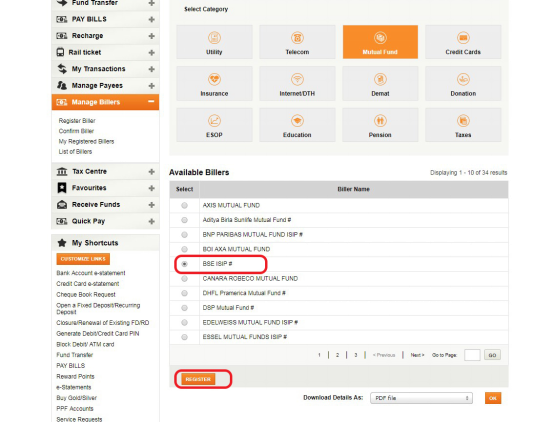Expand the Recharge plus sign
The image size is (553, 423).
(x=152, y=36)
